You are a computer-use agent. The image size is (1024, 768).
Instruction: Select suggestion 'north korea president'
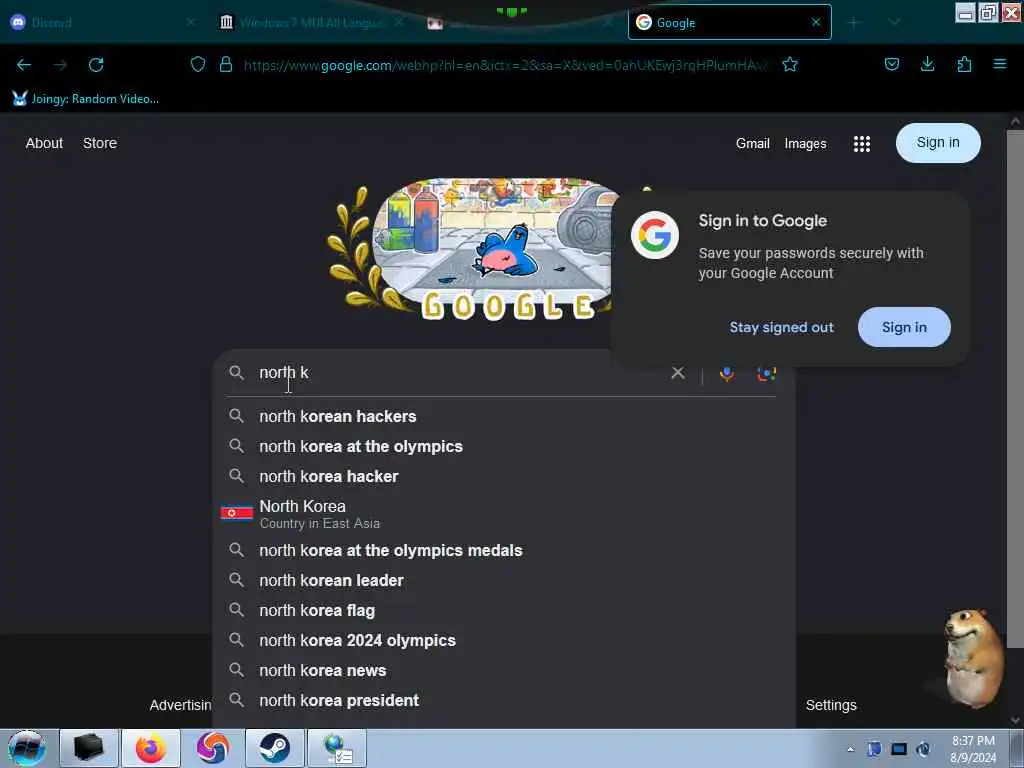pyautogui.click(x=504, y=701)
